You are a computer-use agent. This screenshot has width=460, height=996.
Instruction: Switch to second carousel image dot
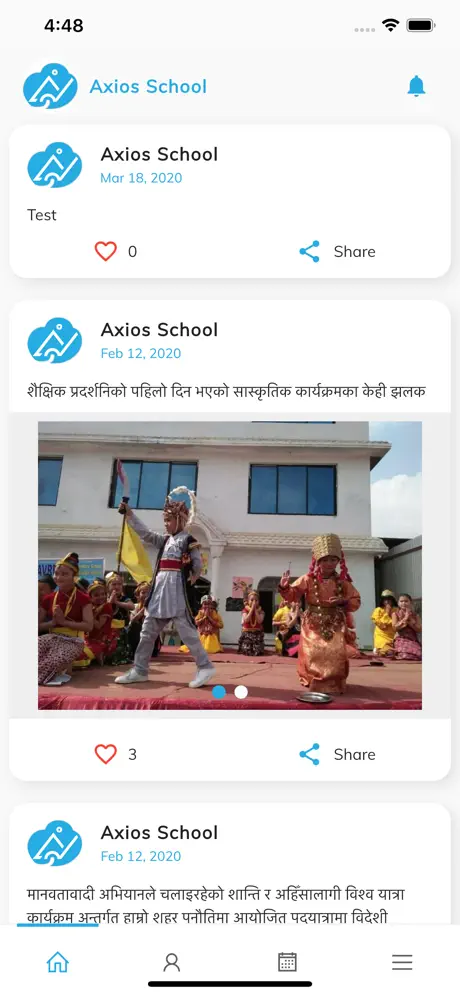pyautogui.click(x=241, y=692)
